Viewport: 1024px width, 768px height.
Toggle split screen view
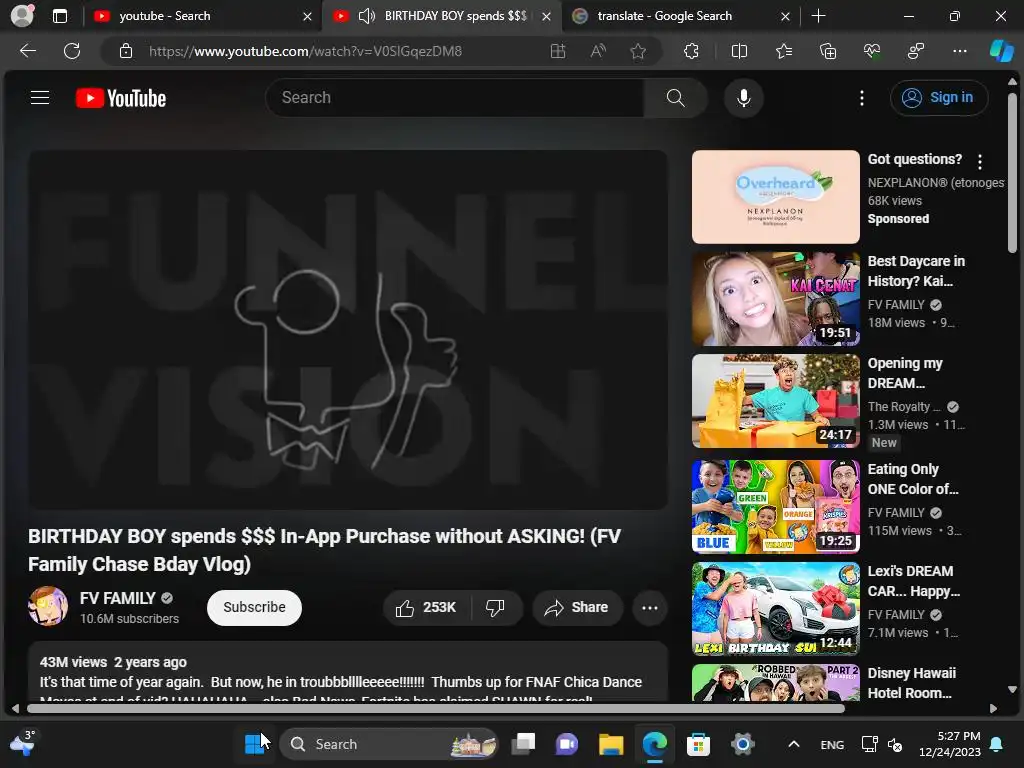click(x=739, y=51)
